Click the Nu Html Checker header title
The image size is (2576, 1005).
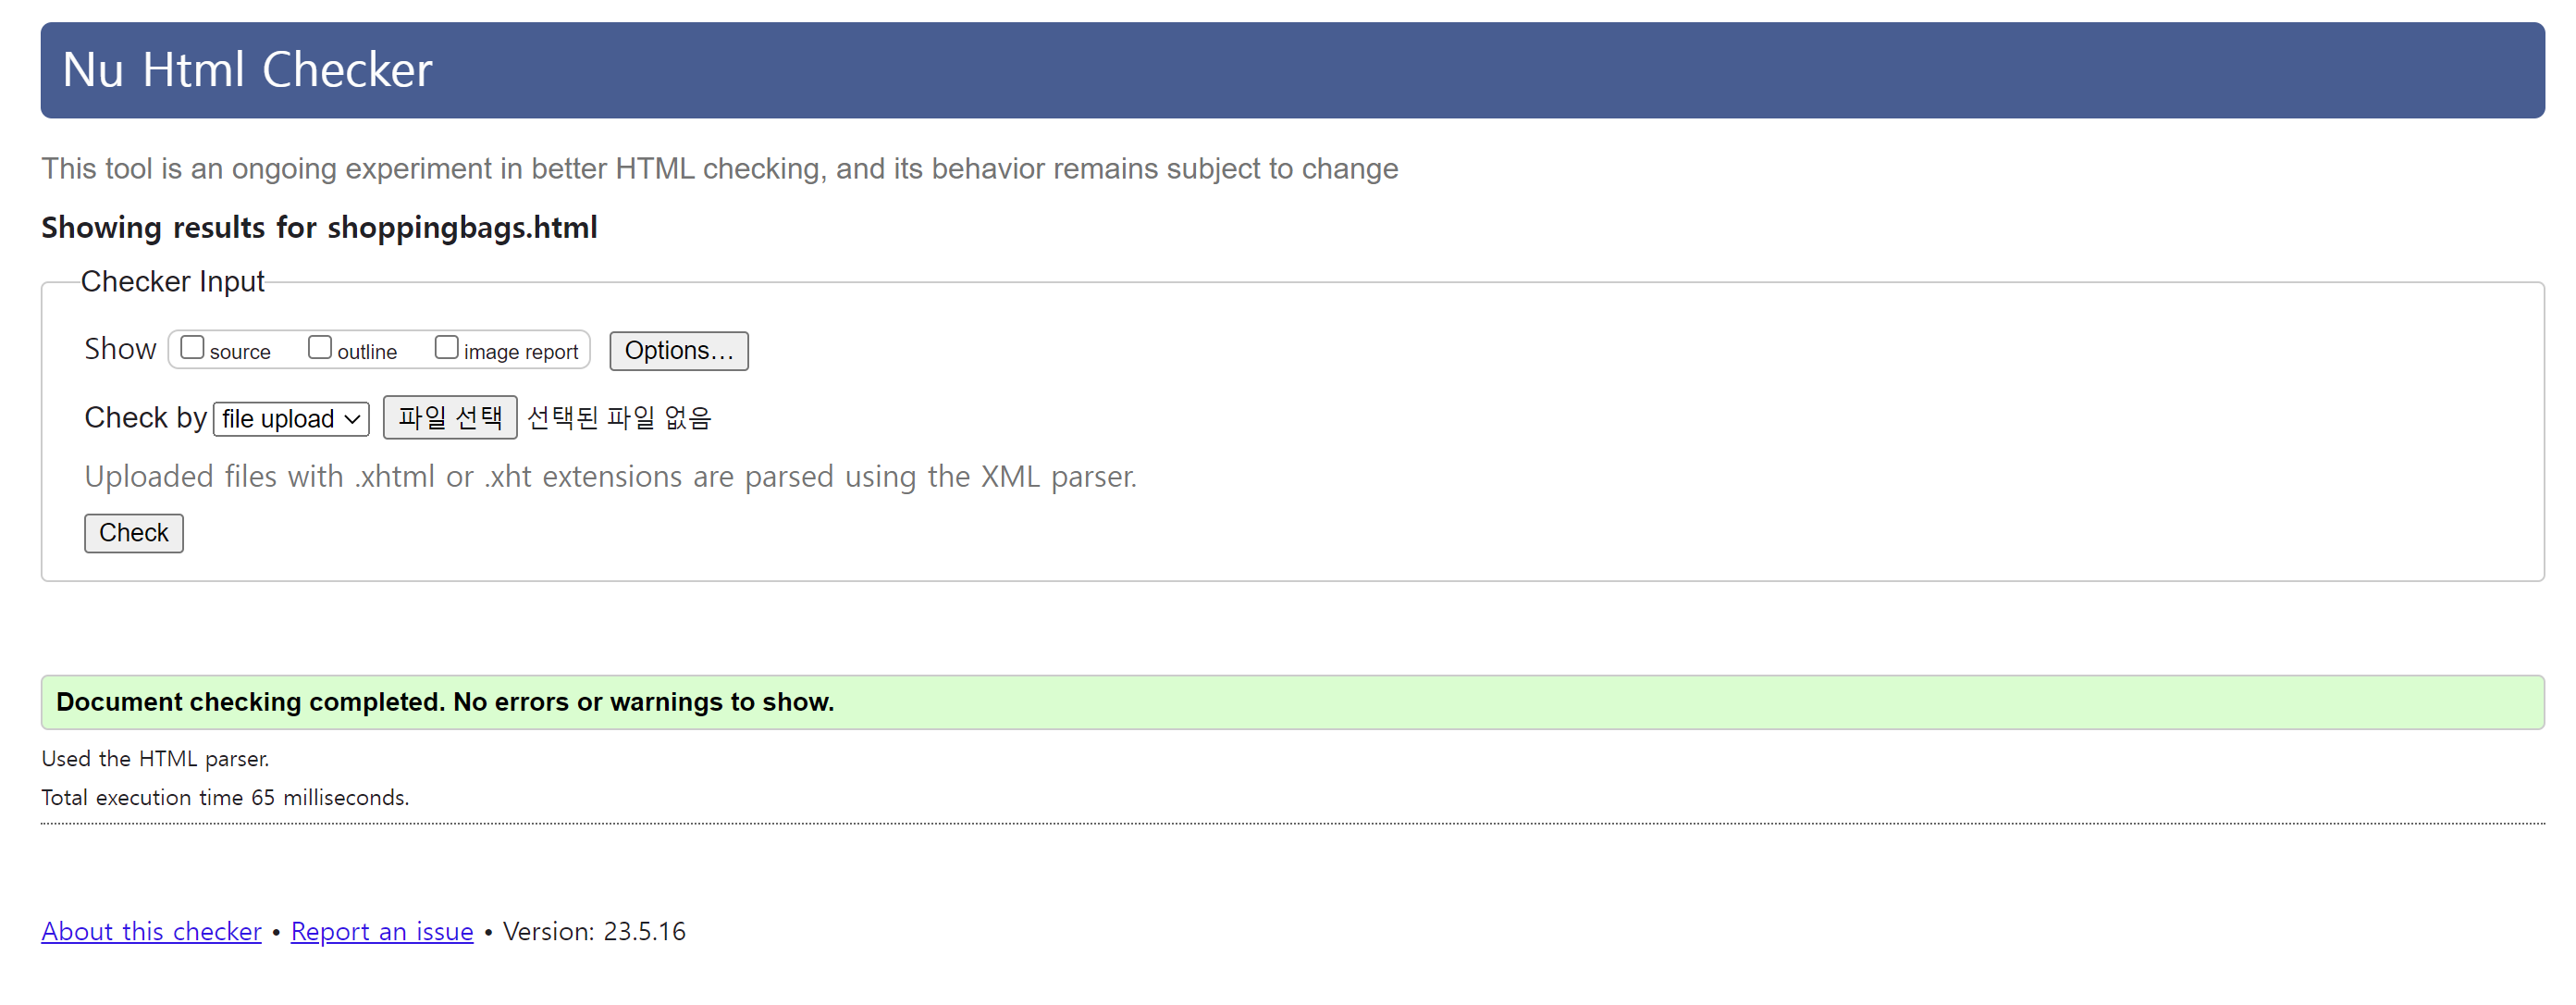coord(247,70)
